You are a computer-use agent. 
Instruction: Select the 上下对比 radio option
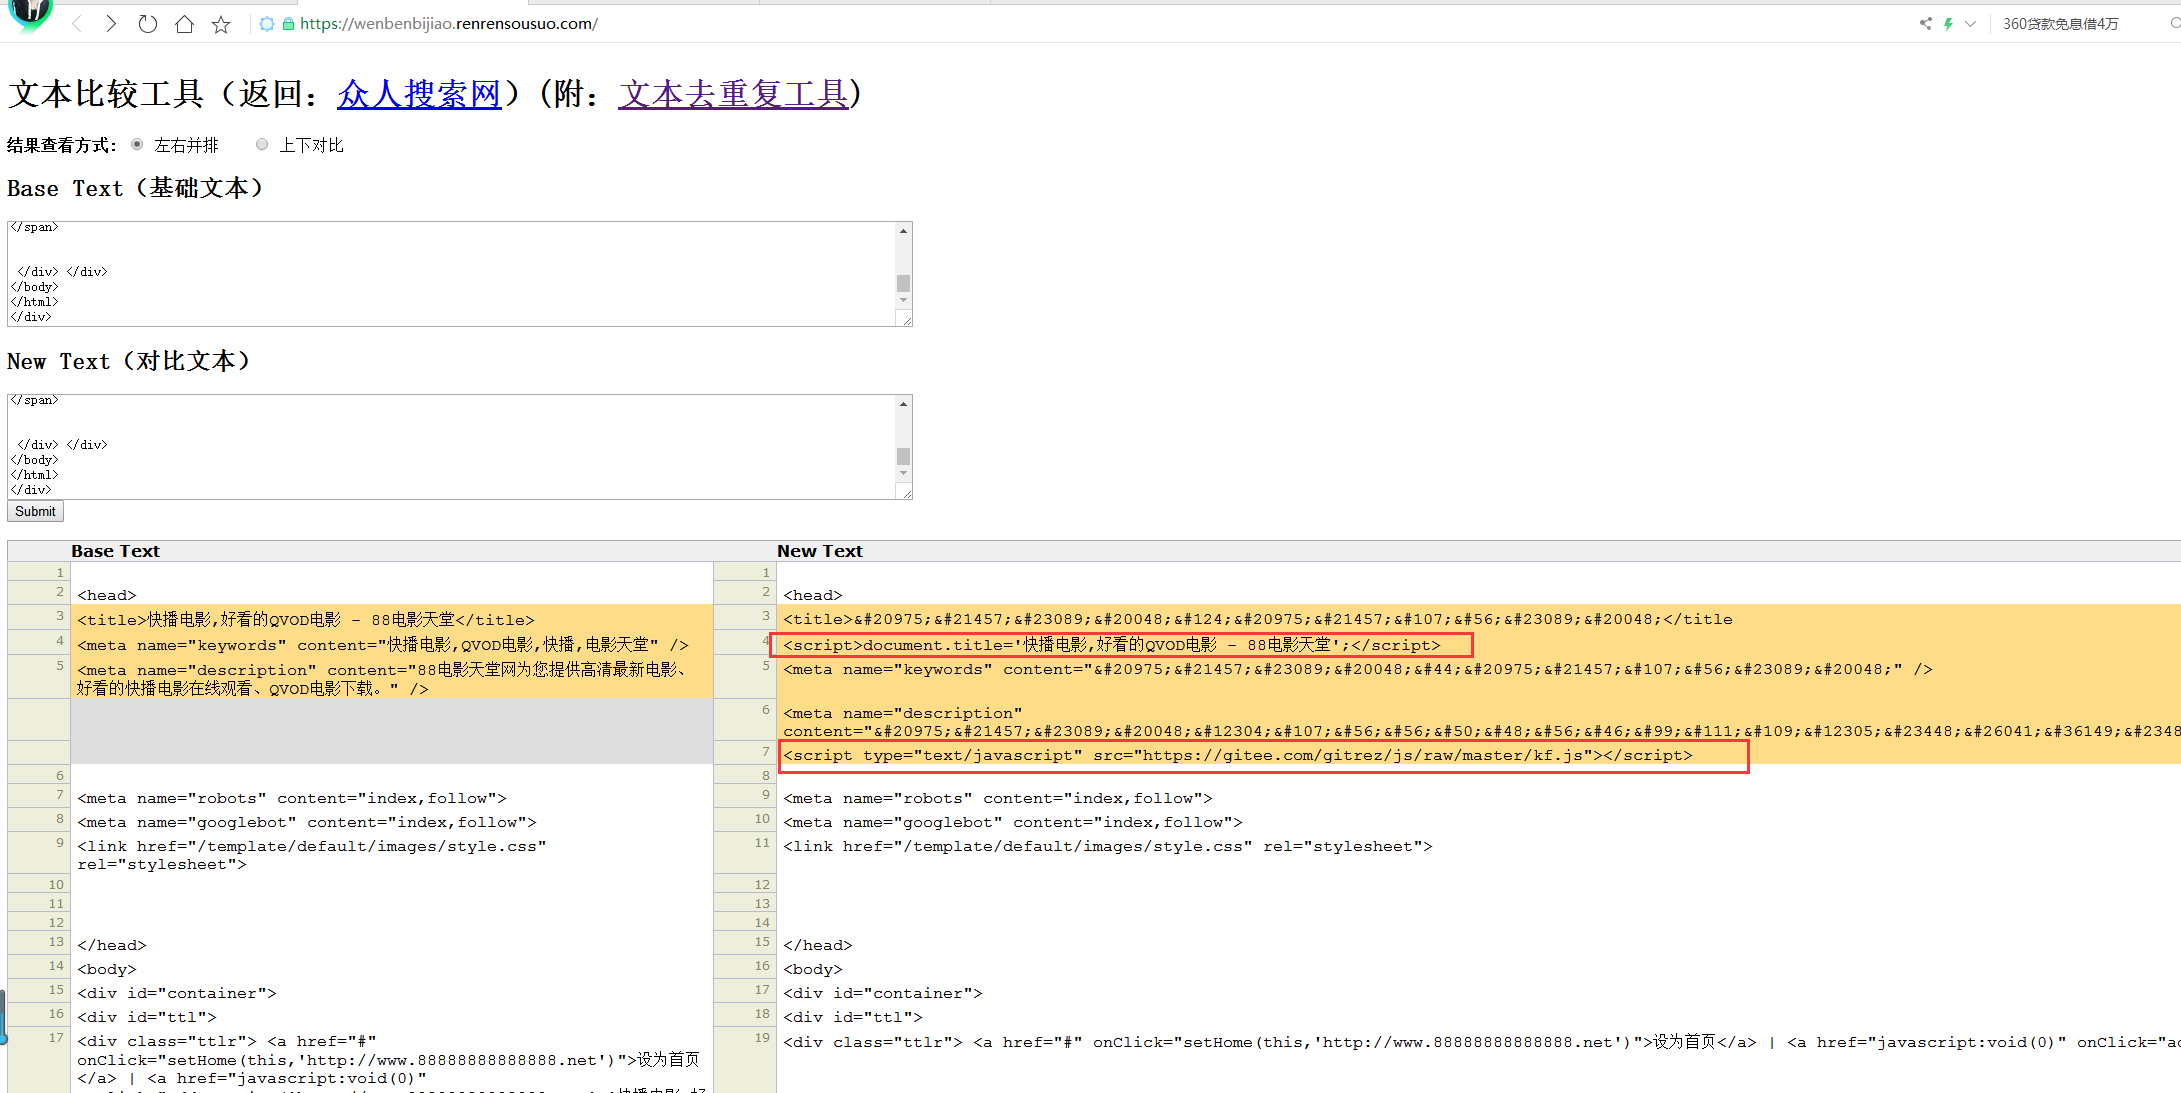point(262,144)
